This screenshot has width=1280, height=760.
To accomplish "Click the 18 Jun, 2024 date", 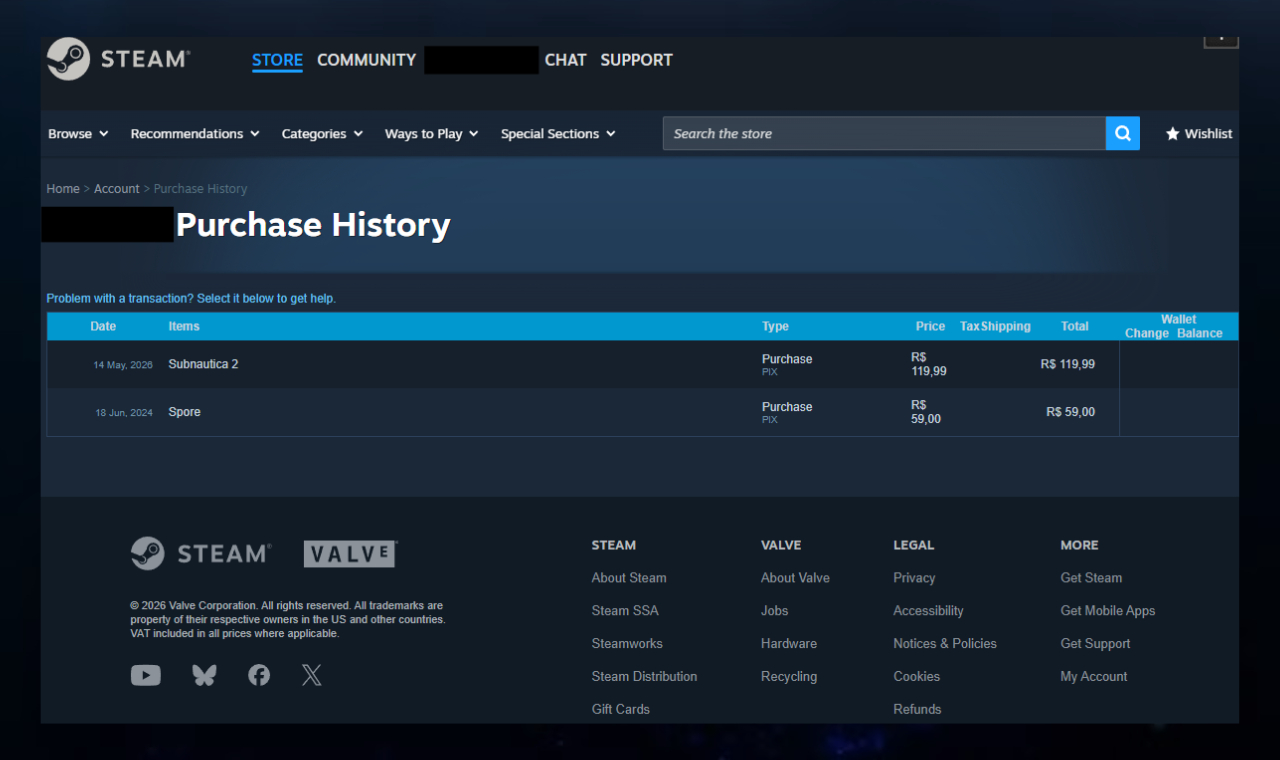I will [x=124, y=413].
